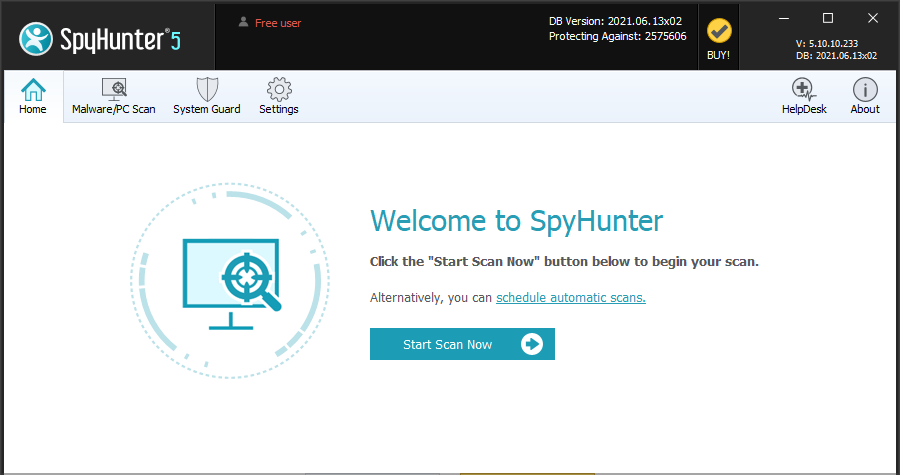Screen dimensions: 900x475
Task: Open the HelpDesk section
Action: pos(804,96)
